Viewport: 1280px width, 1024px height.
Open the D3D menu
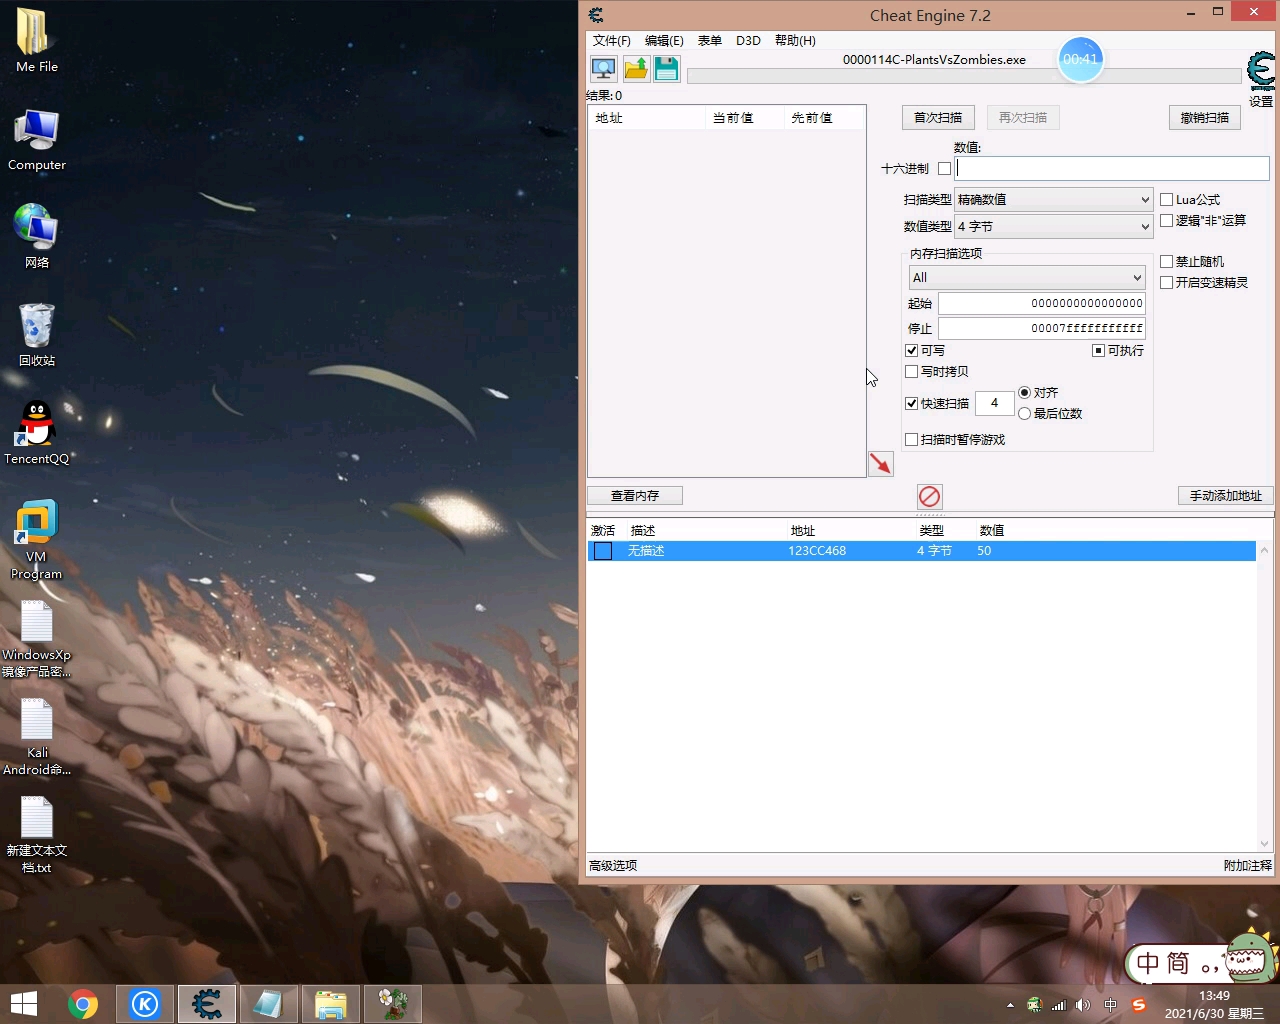pos(748,41)
